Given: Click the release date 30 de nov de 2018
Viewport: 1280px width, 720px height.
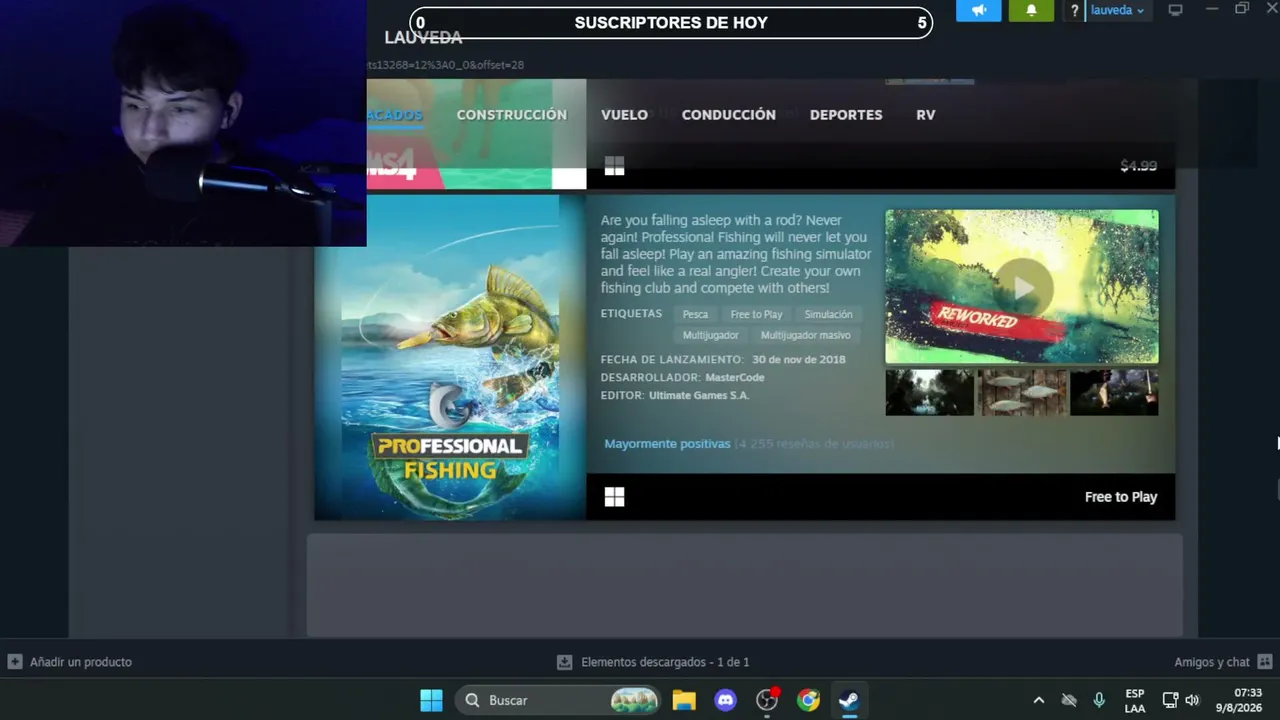Looking at the screenshot, I should click(798, 359).
